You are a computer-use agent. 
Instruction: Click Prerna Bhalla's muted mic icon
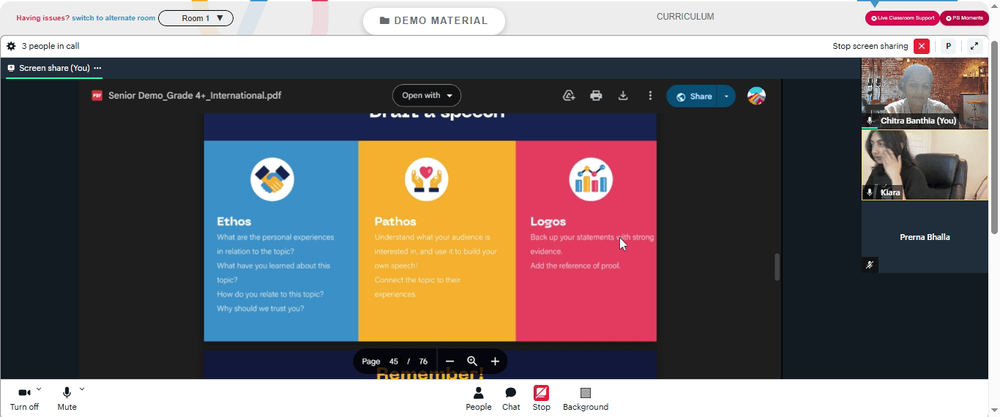(x=870, y=265)
